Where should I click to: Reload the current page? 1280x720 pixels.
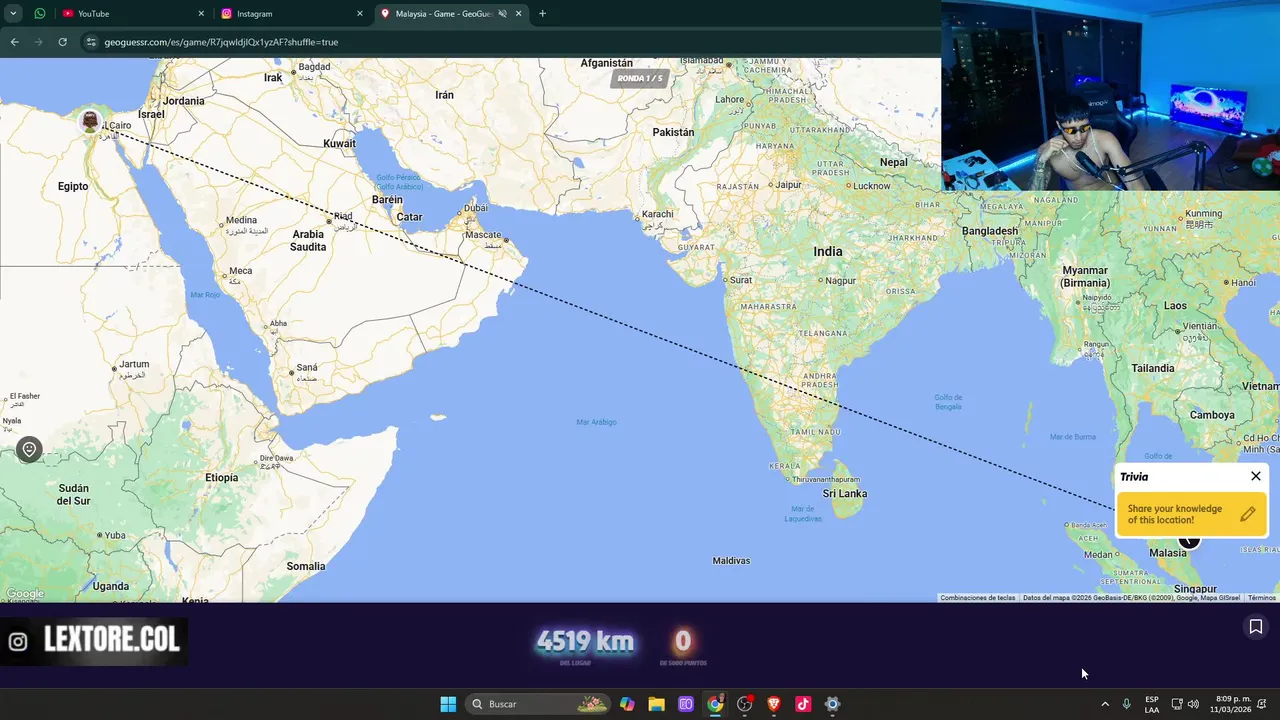point(62,42)
